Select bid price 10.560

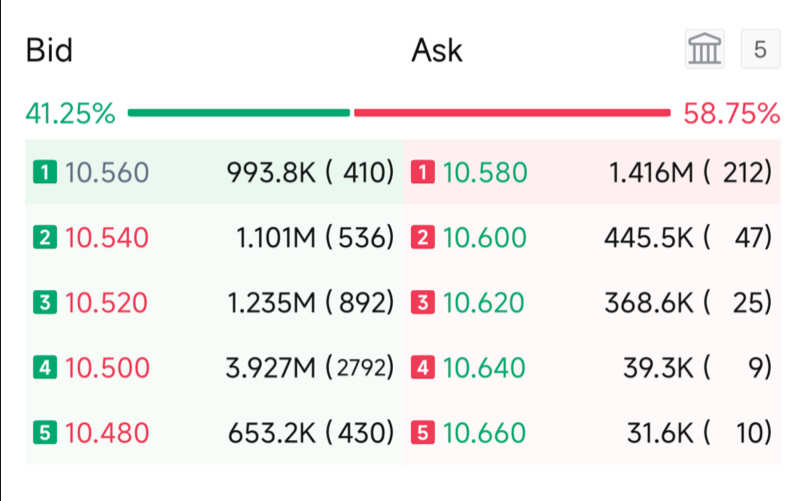107,172
